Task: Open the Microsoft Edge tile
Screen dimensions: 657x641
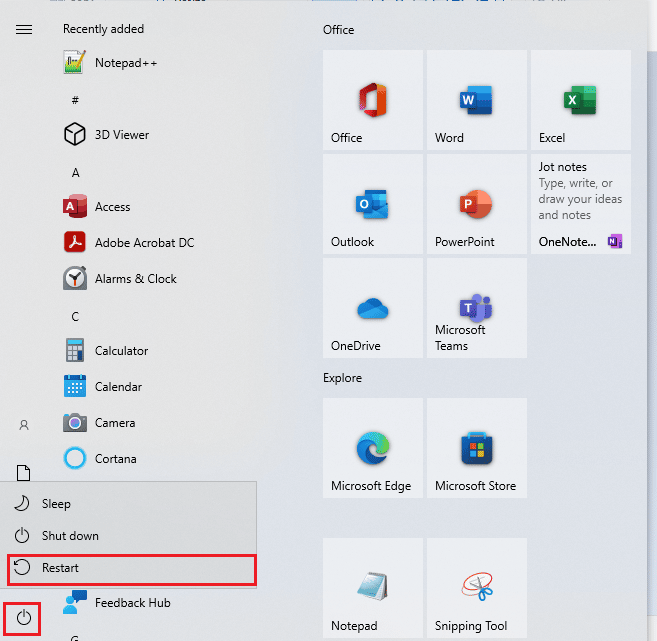Action: [x=372, y=448]
